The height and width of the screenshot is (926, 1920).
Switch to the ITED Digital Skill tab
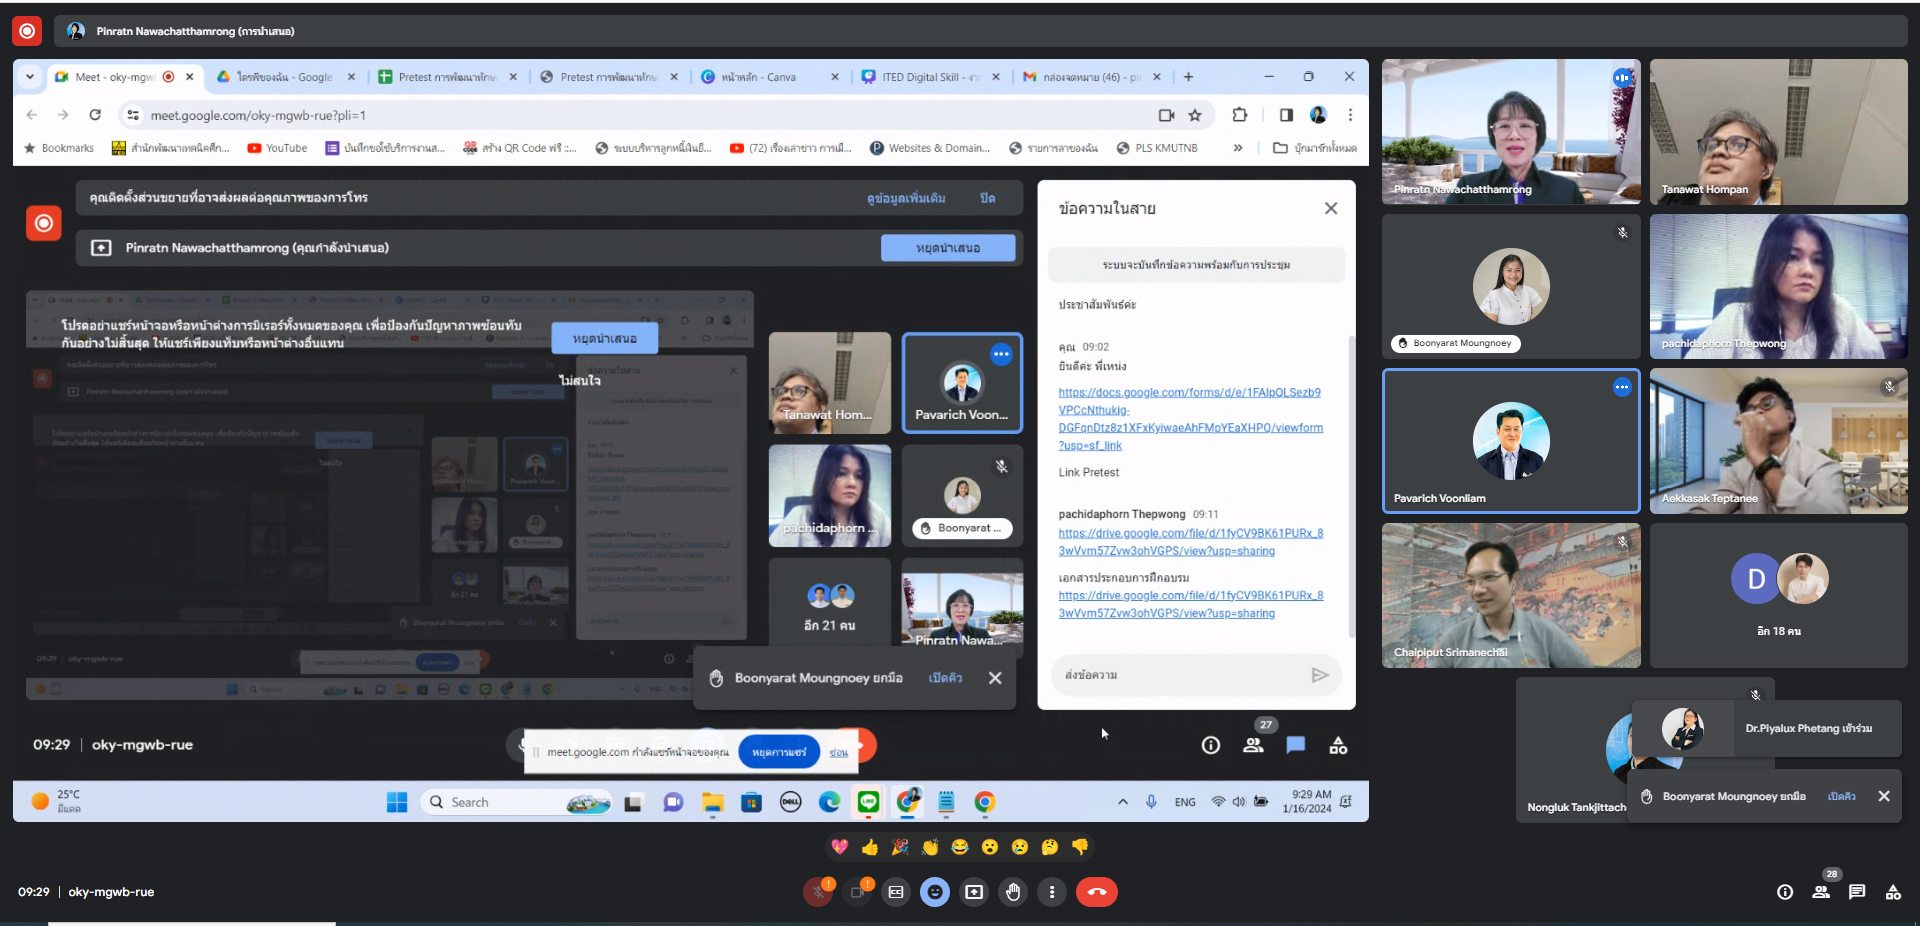[930, 77]
